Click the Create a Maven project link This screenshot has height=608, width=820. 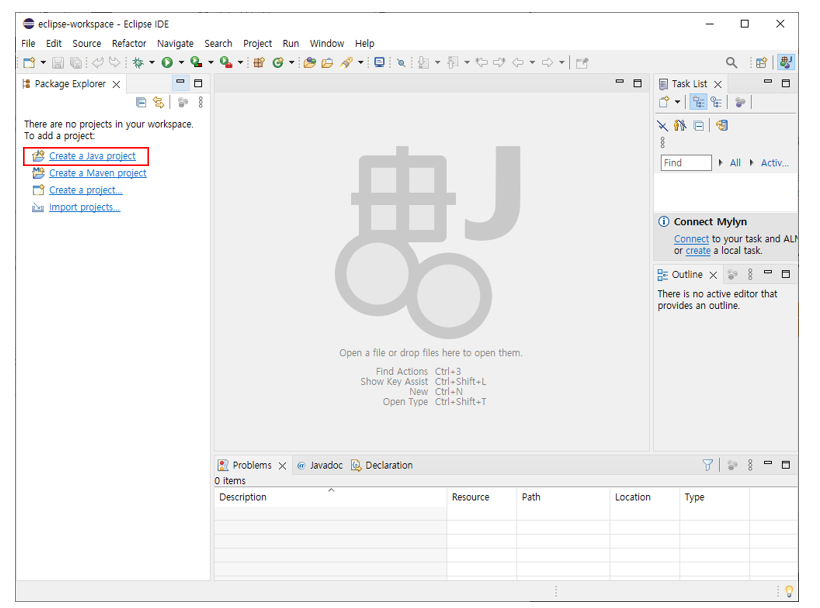pyautogui.click(x=98, y=173)
